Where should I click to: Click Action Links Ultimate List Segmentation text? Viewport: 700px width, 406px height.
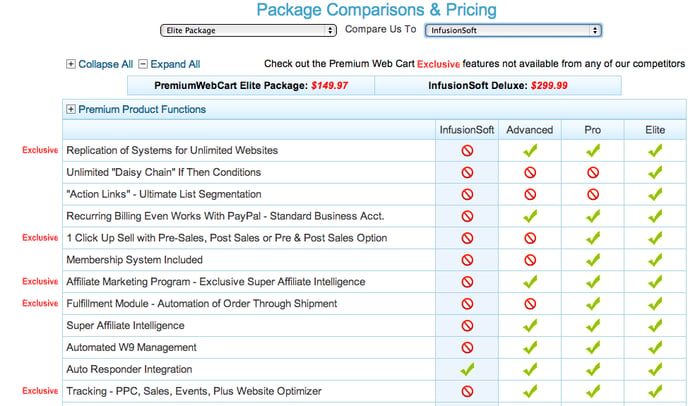pyautogui.click(x=164, y=194)
